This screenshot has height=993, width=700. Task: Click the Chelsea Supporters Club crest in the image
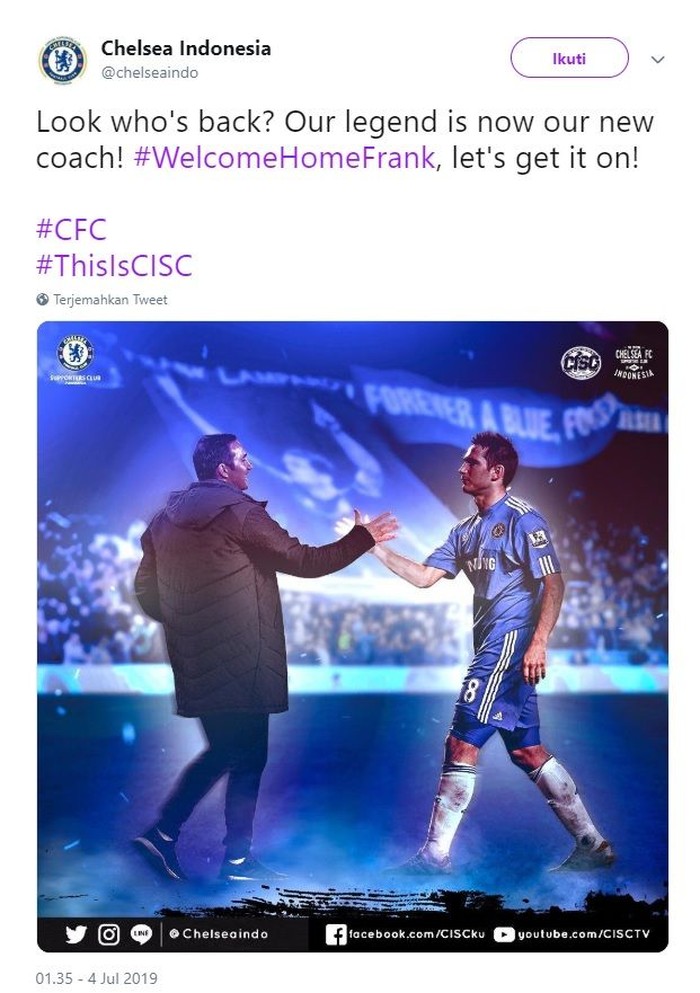[75, 360]
